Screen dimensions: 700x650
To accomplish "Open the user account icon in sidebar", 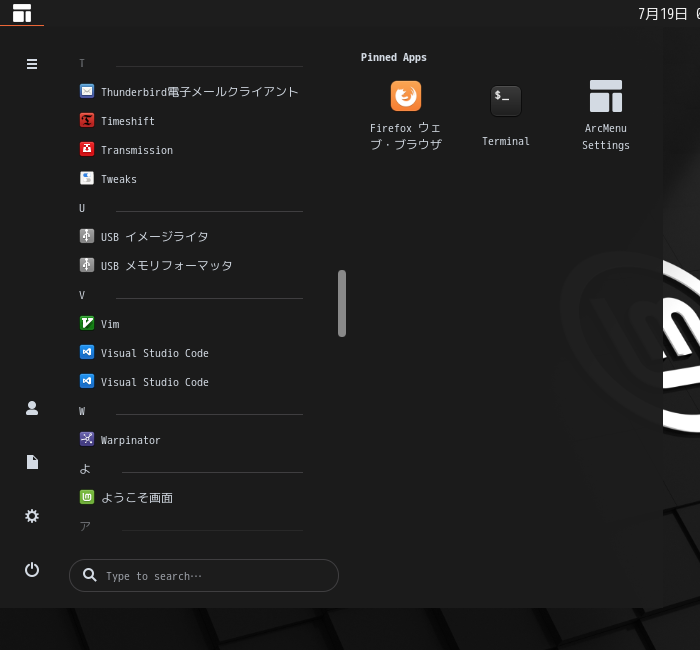I will [x=32, y=408].
